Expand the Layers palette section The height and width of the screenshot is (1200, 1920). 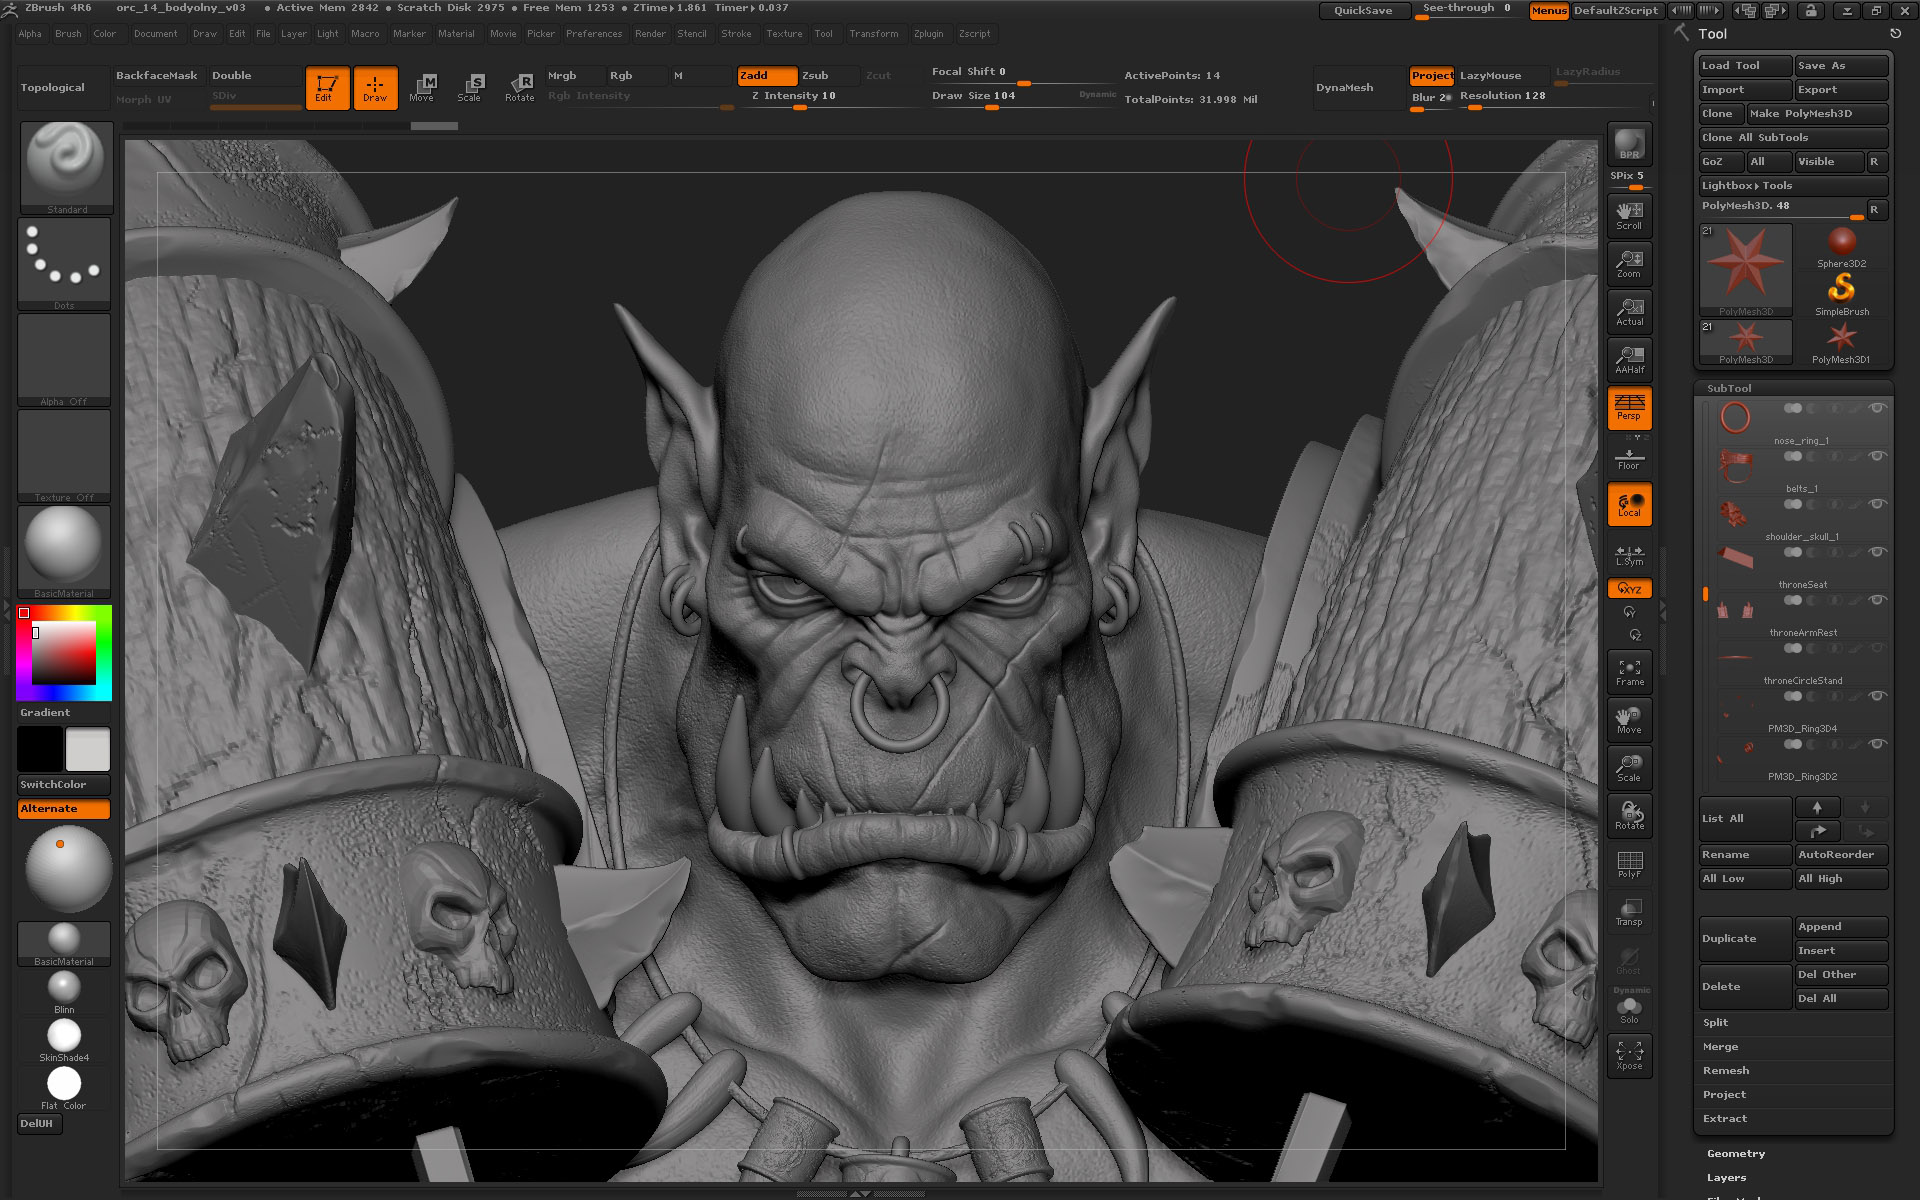[1726, 1178]
